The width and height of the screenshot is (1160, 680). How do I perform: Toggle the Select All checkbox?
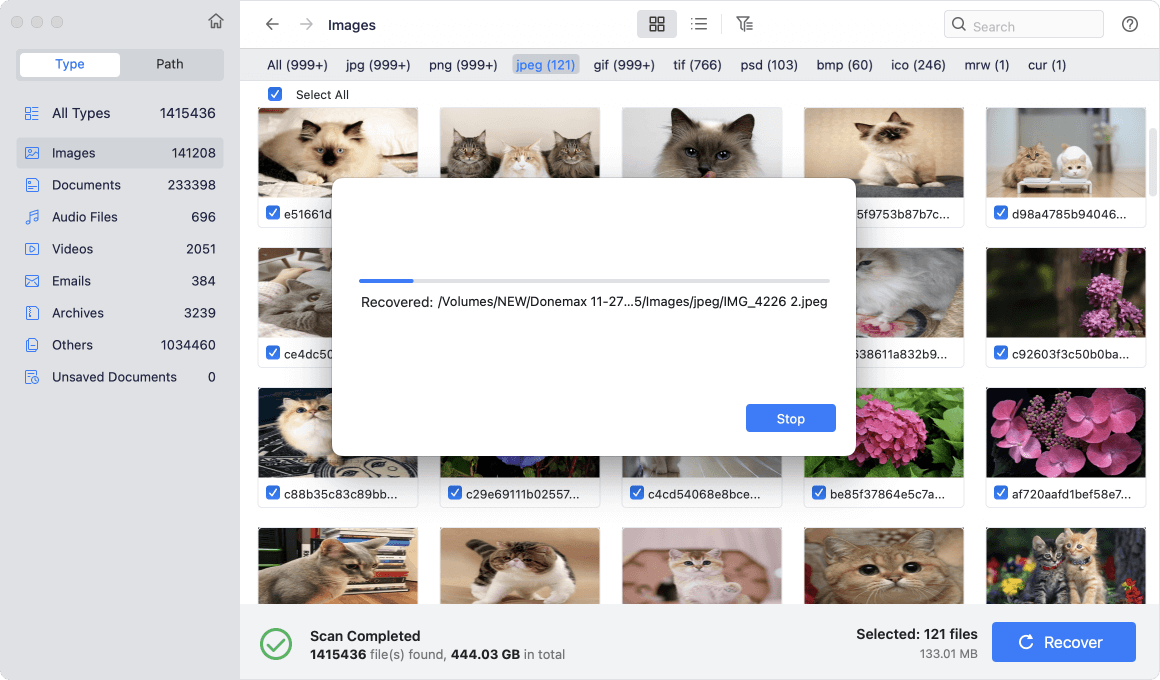[x=275, y=94]
